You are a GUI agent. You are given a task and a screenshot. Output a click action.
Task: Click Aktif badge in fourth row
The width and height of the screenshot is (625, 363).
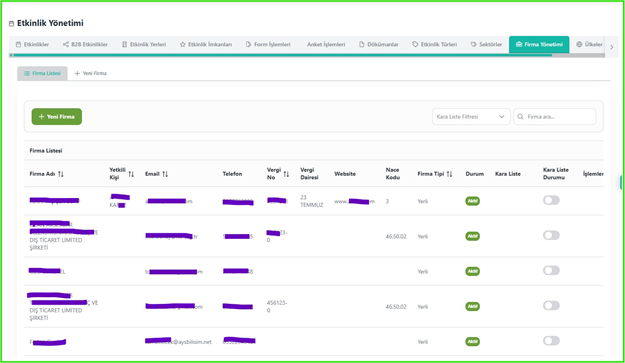(x=472, y=306)
